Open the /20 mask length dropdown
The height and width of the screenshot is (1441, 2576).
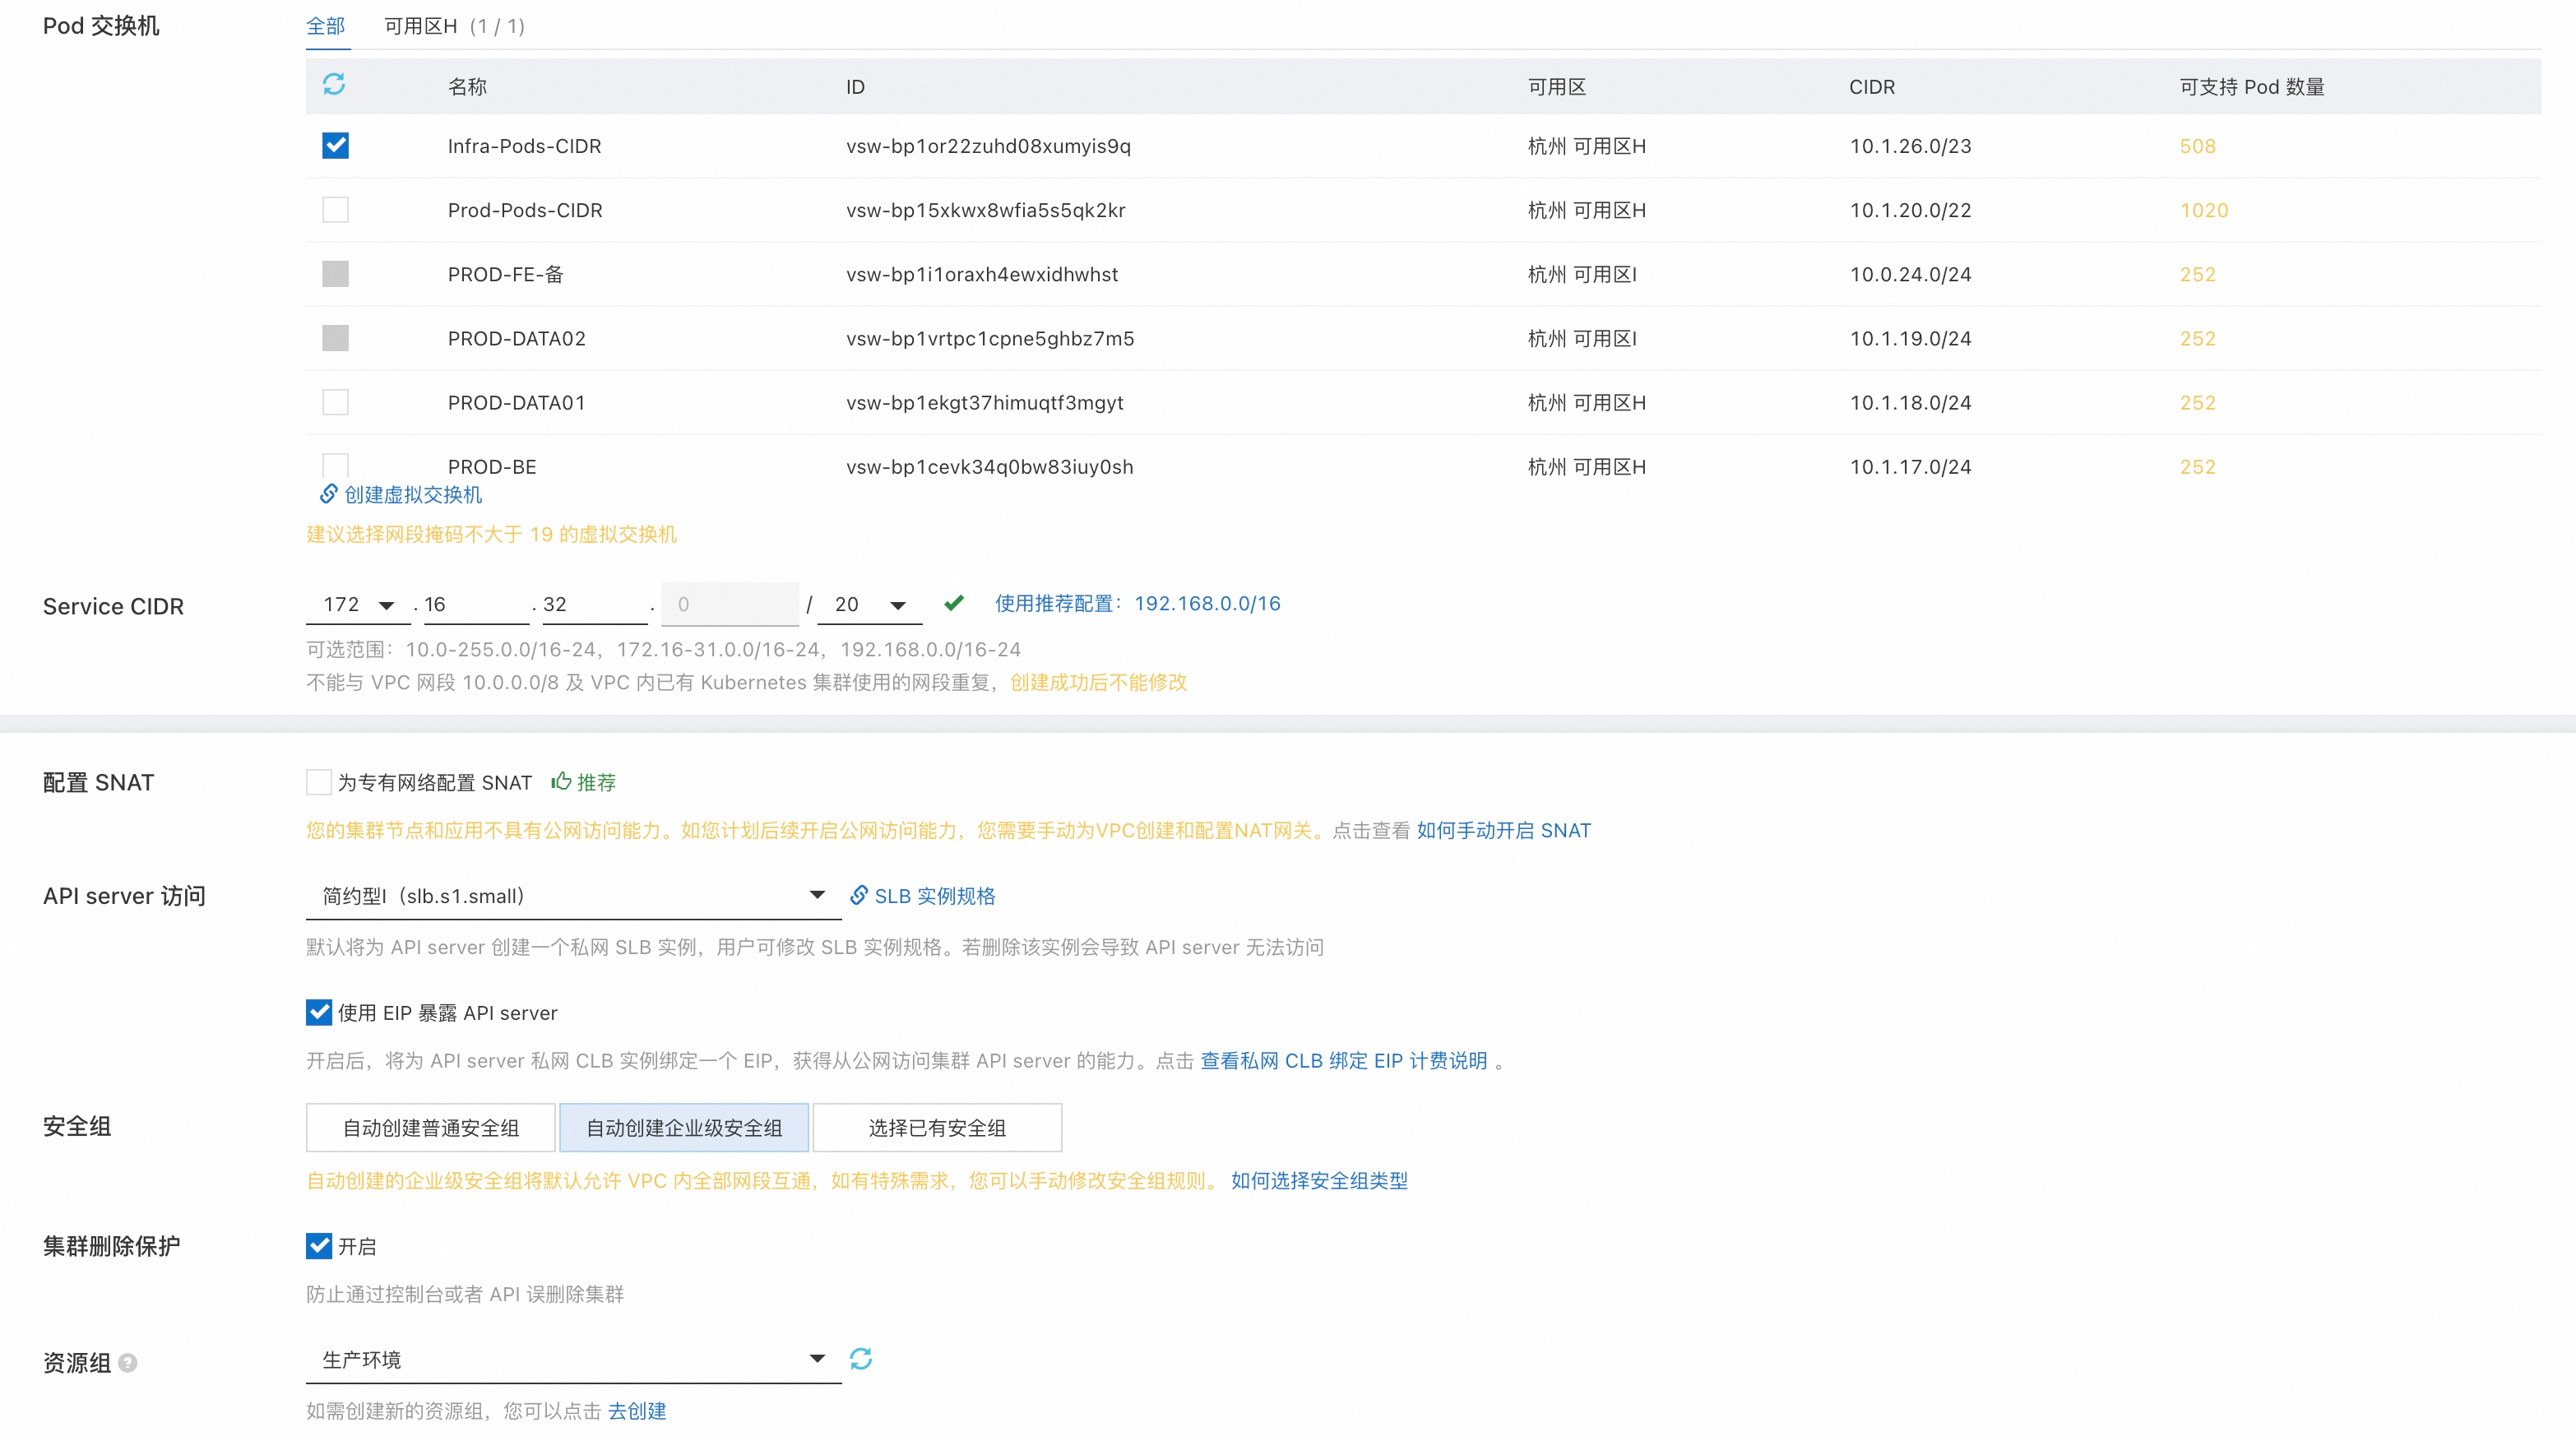tap(869, 604)
